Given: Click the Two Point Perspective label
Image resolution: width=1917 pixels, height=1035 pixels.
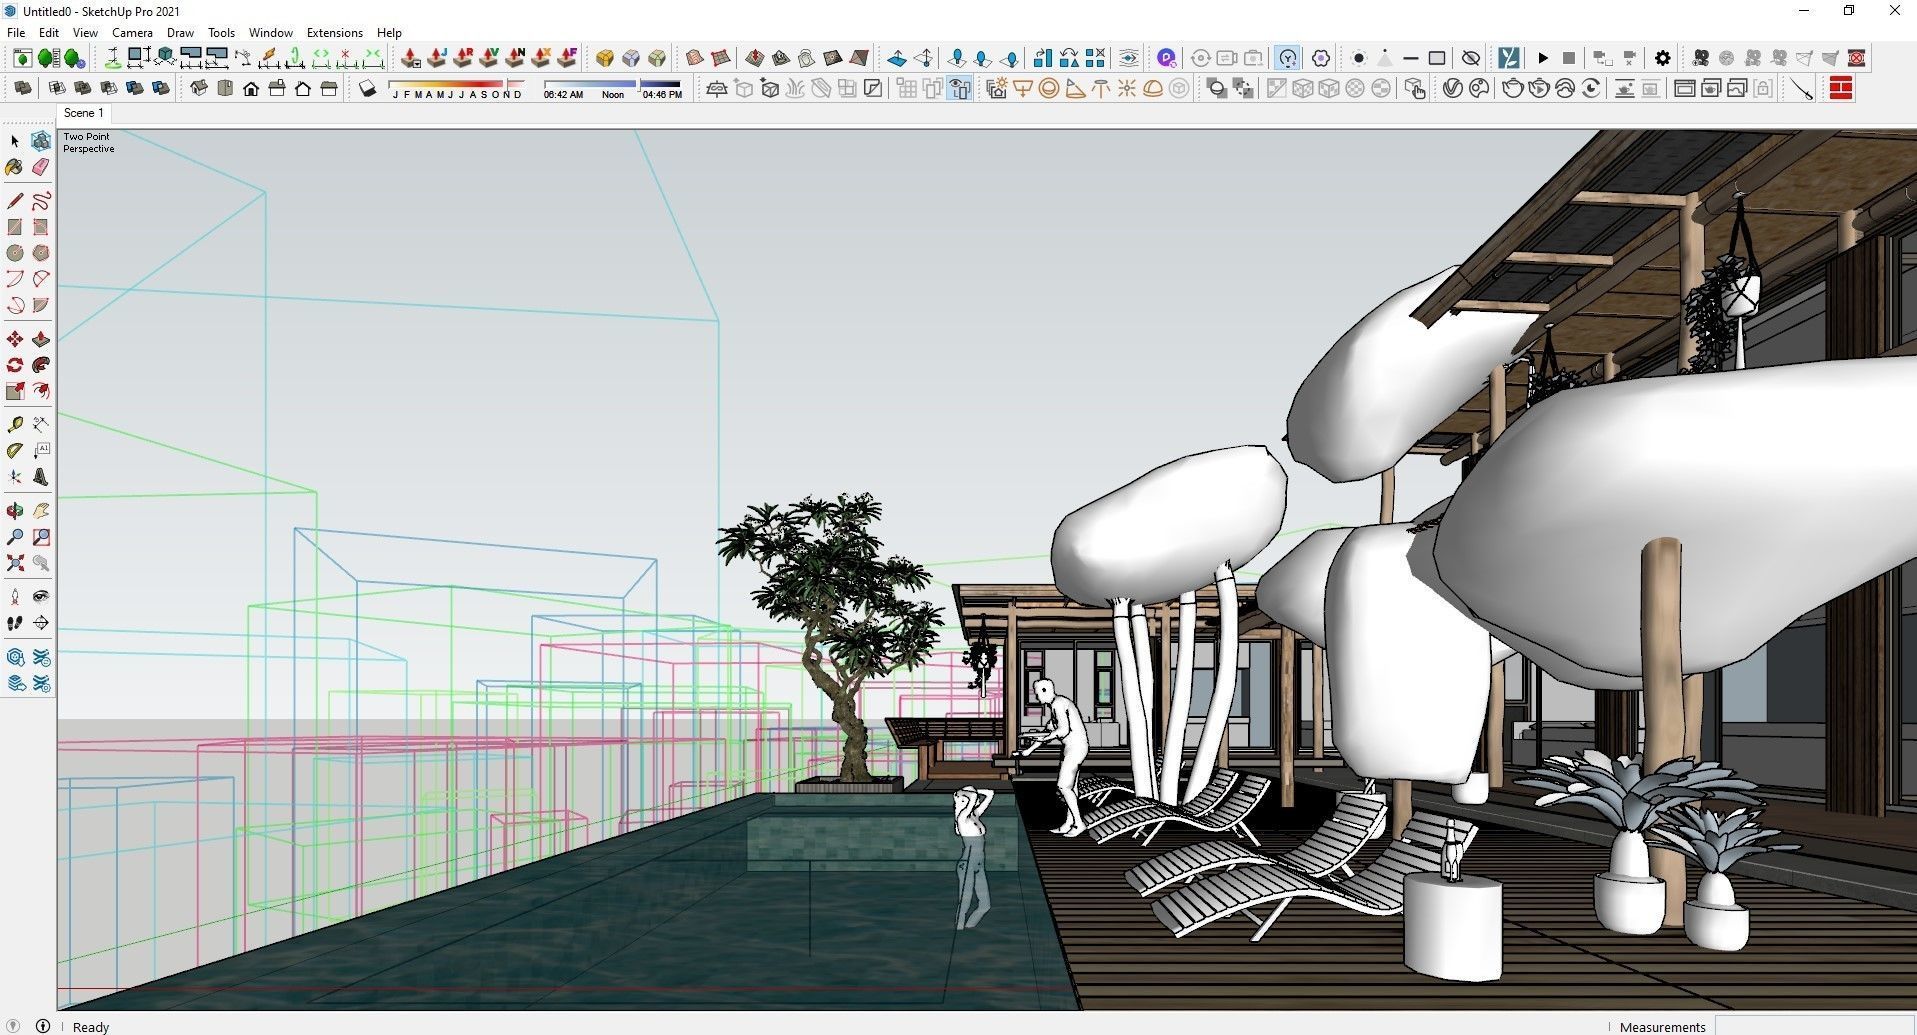Looking at the screenshot, I should pyautogui.click(x=88, y=143).
